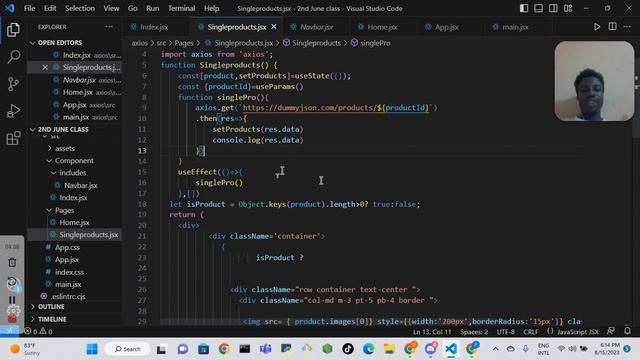Open the Source Control view
Screen dimensions: 640x360
click(13, 84)
